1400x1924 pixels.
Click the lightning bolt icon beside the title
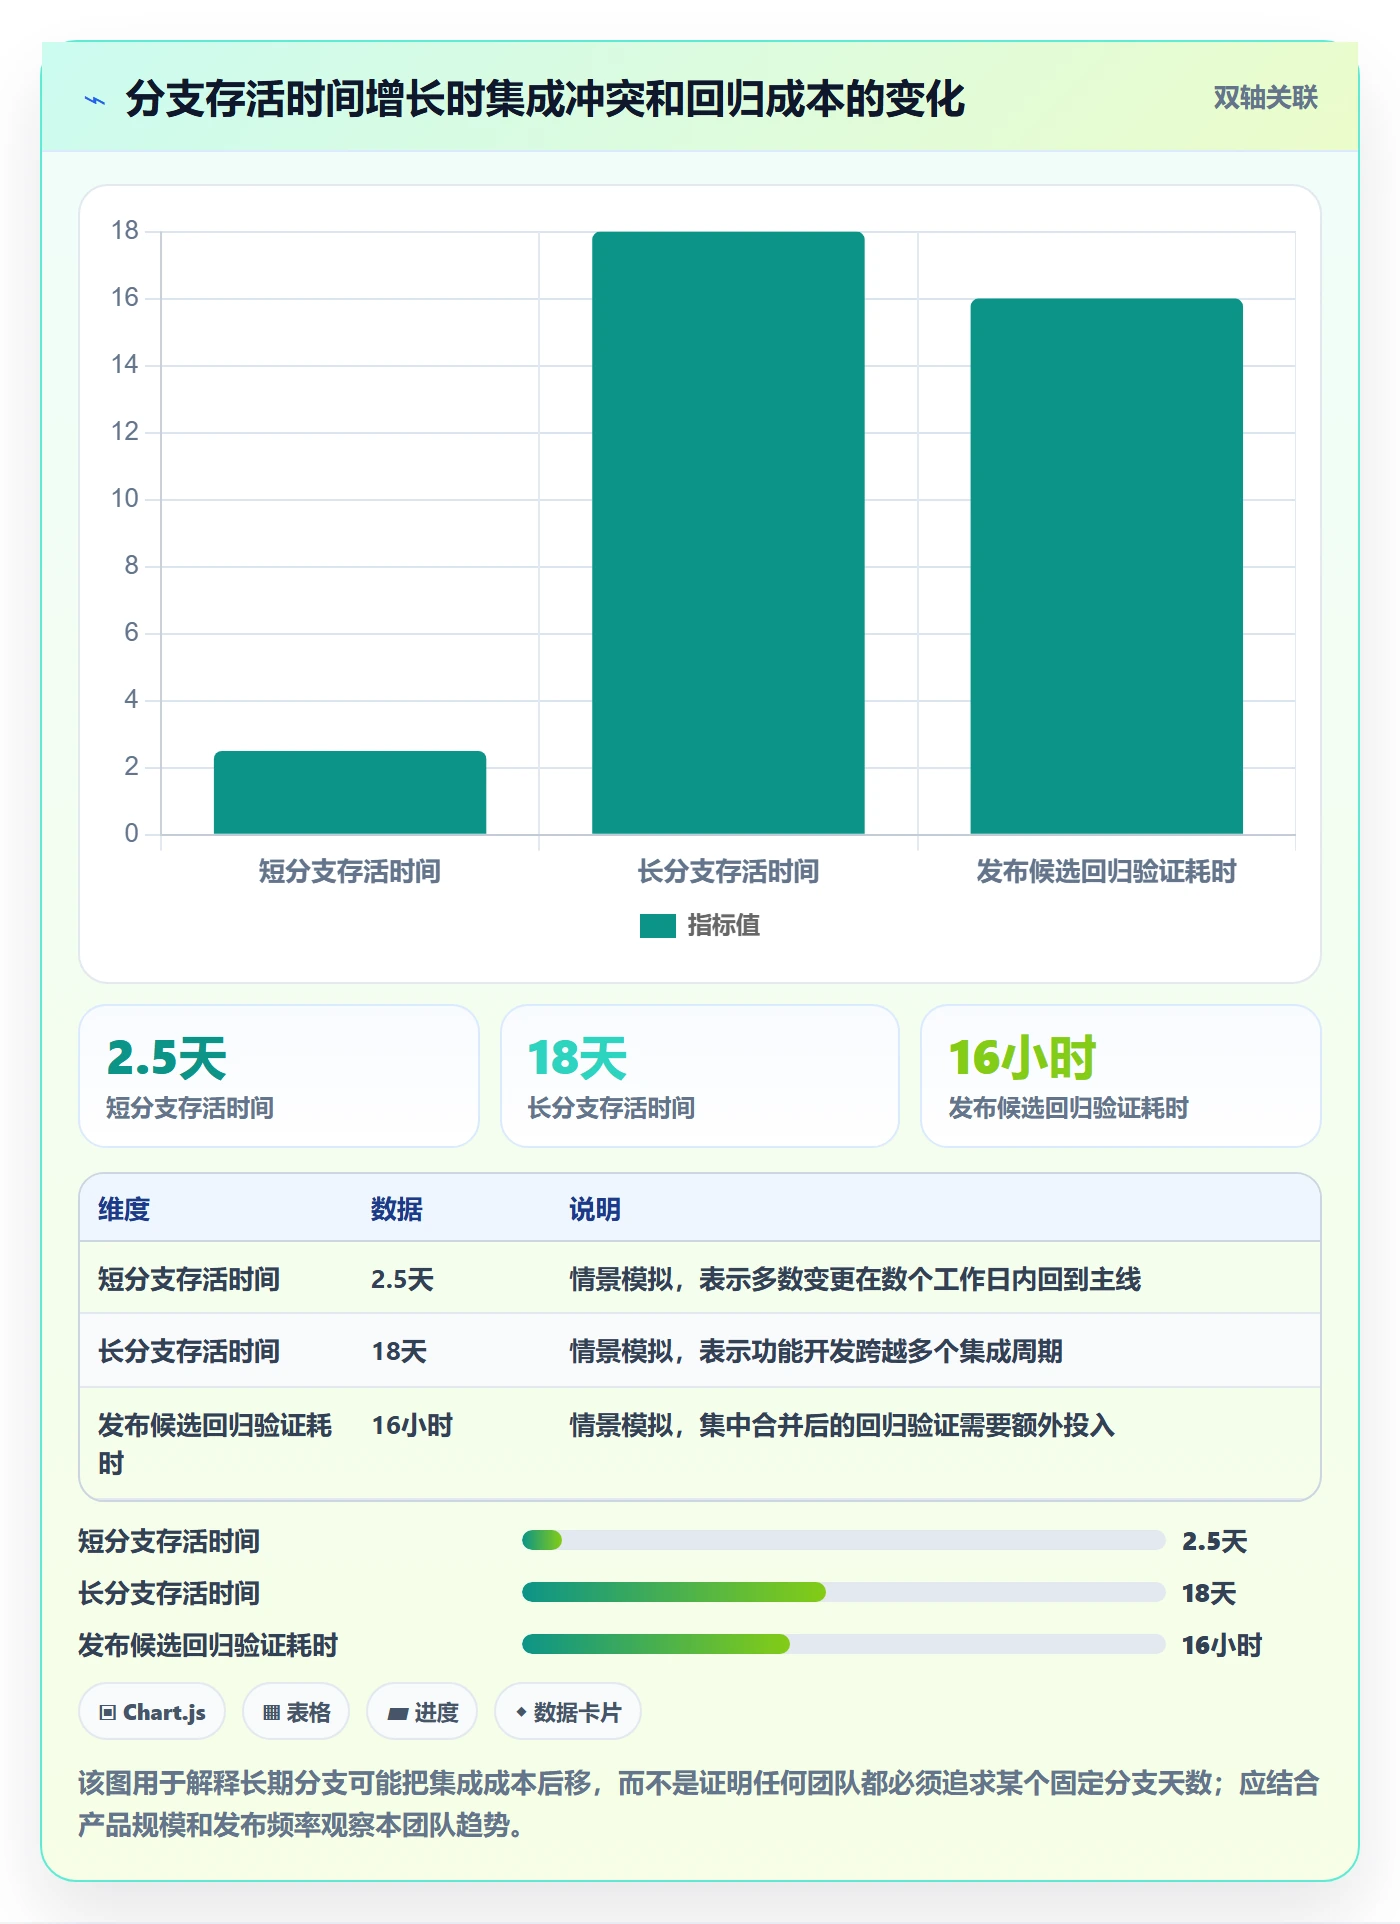pos(95,100)
